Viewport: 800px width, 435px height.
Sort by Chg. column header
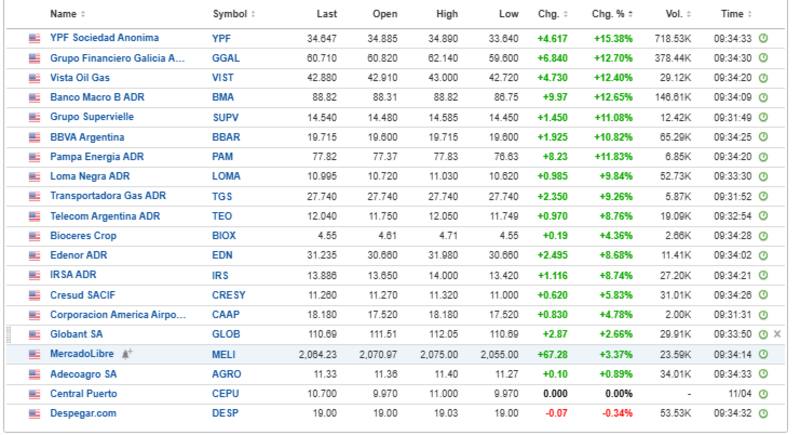click(551, 14)
